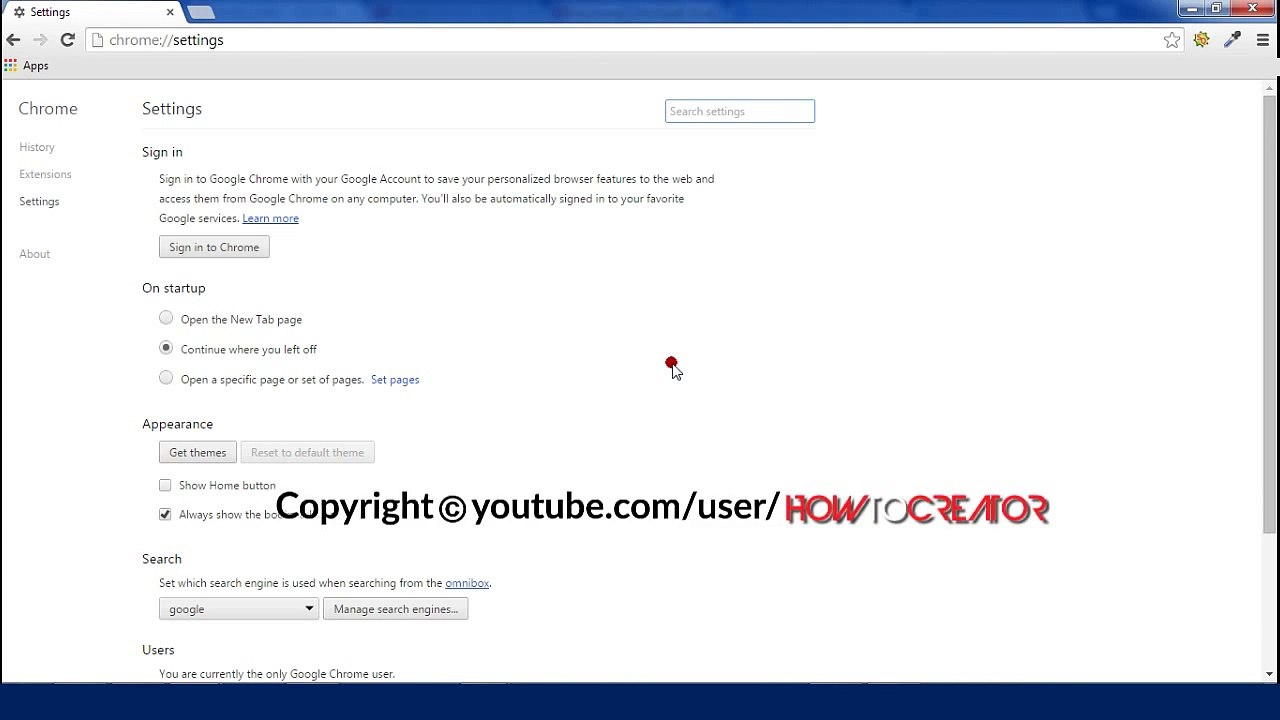Open Extensions in the left sidebar
This screenshot has width=1280, height=720.
tap(45, 174)
